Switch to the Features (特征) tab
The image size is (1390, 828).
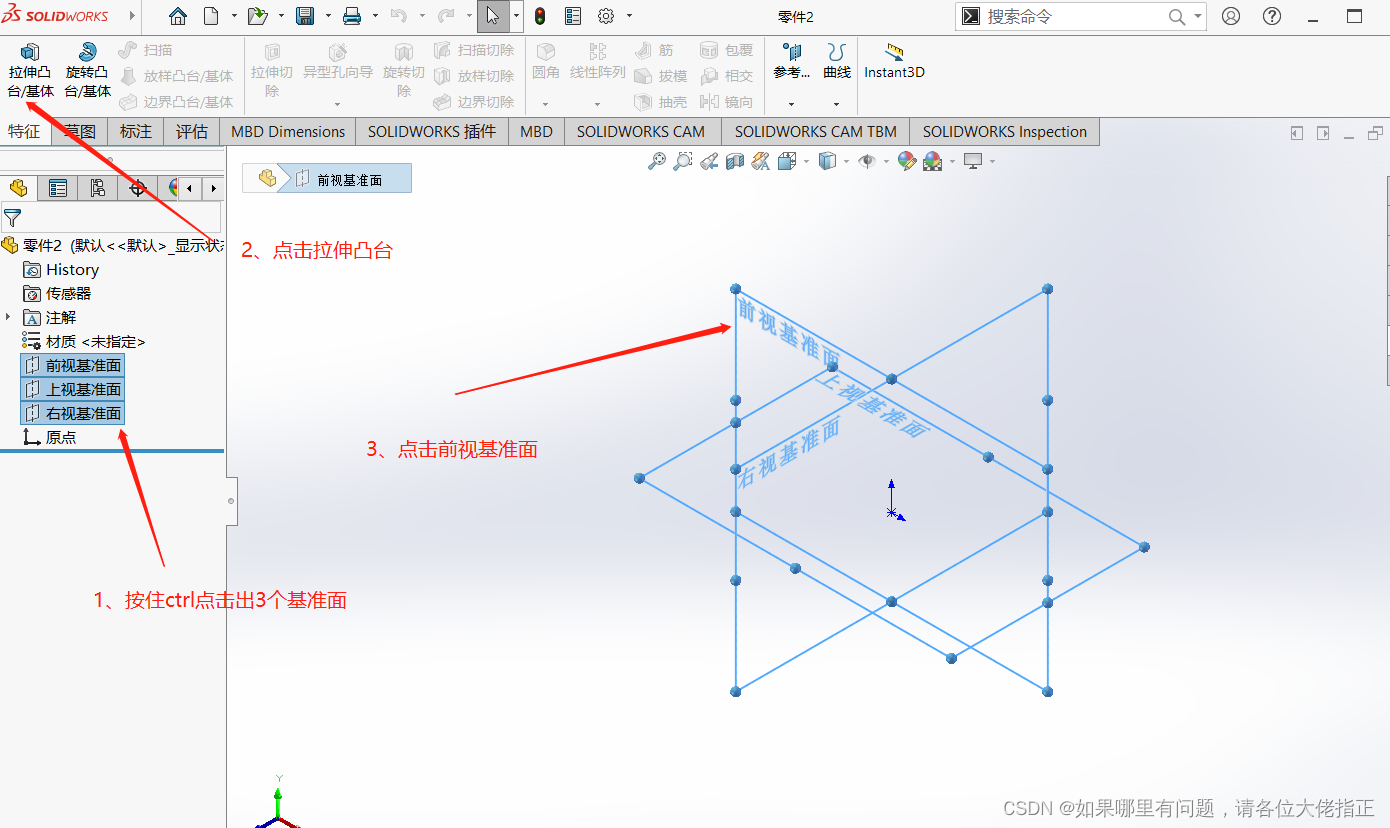pos(24,131)
